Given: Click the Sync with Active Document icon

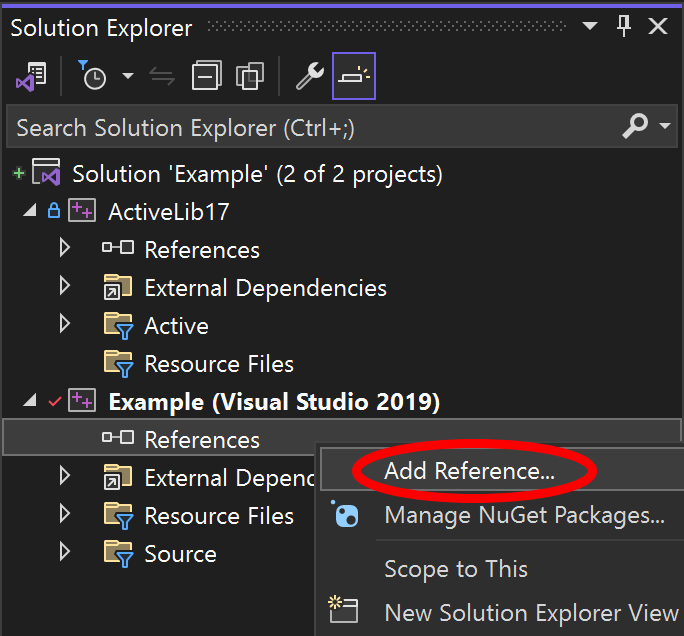Looking at the screenshot, I should click(x=161, y=77).
